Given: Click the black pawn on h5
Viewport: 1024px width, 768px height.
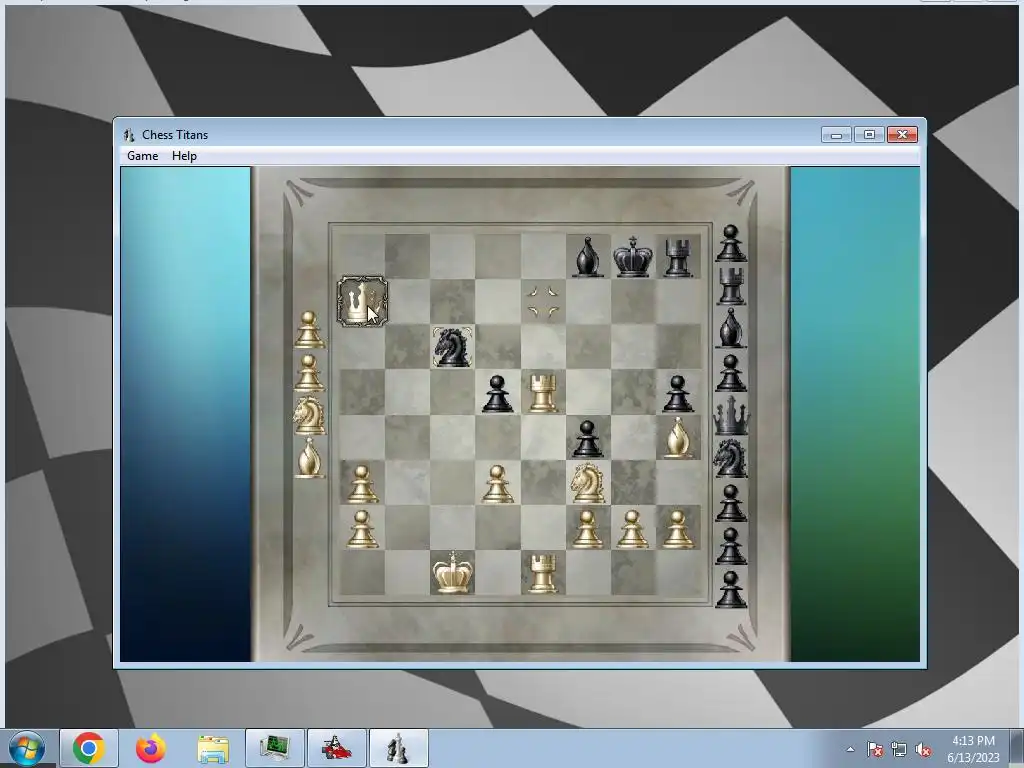Looking at the screenshot, I should (x=678, y=393).
